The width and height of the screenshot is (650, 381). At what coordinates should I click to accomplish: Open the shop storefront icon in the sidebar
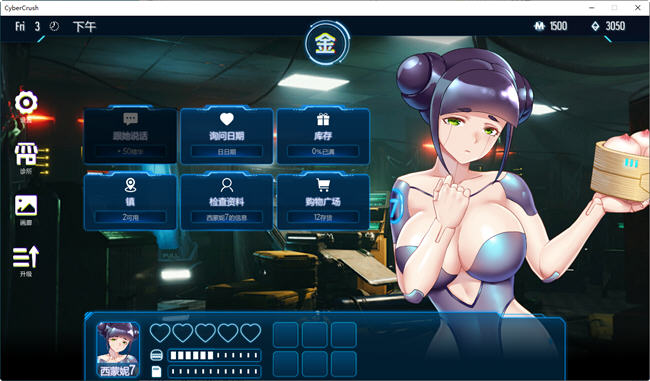click(x=26, y=155)
